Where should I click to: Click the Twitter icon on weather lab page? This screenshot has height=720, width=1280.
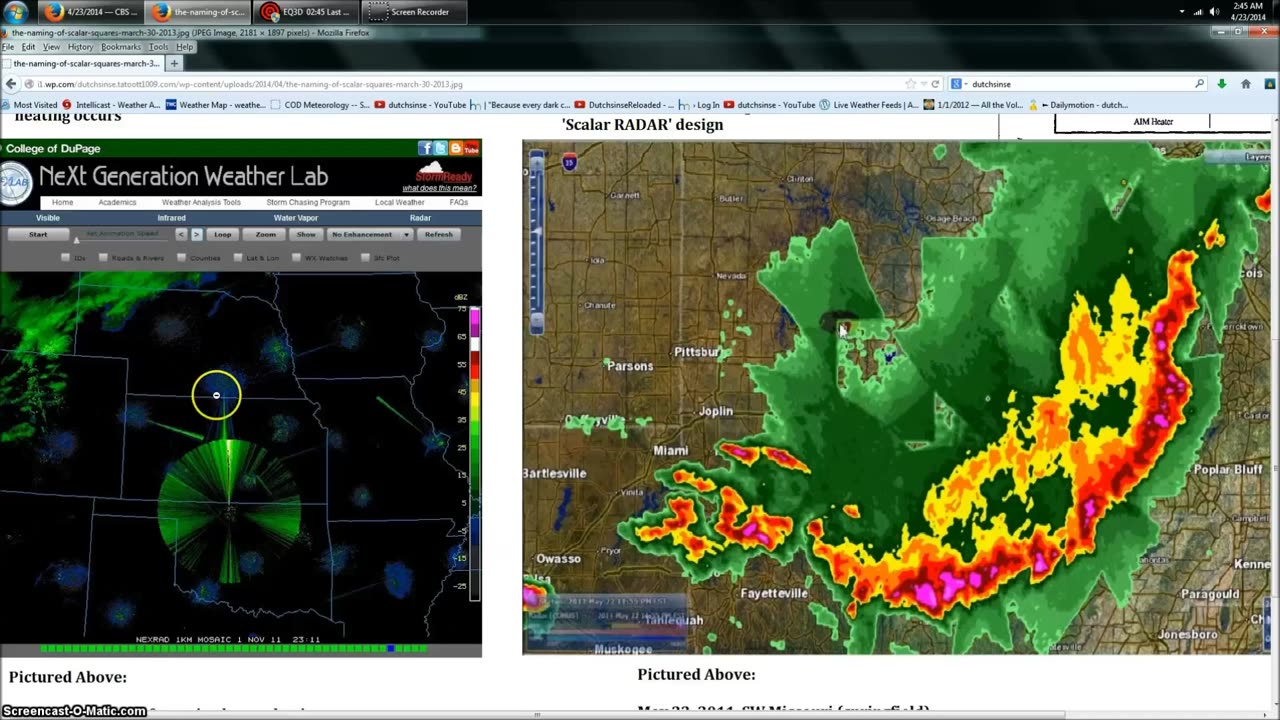[x=440, y=148]
